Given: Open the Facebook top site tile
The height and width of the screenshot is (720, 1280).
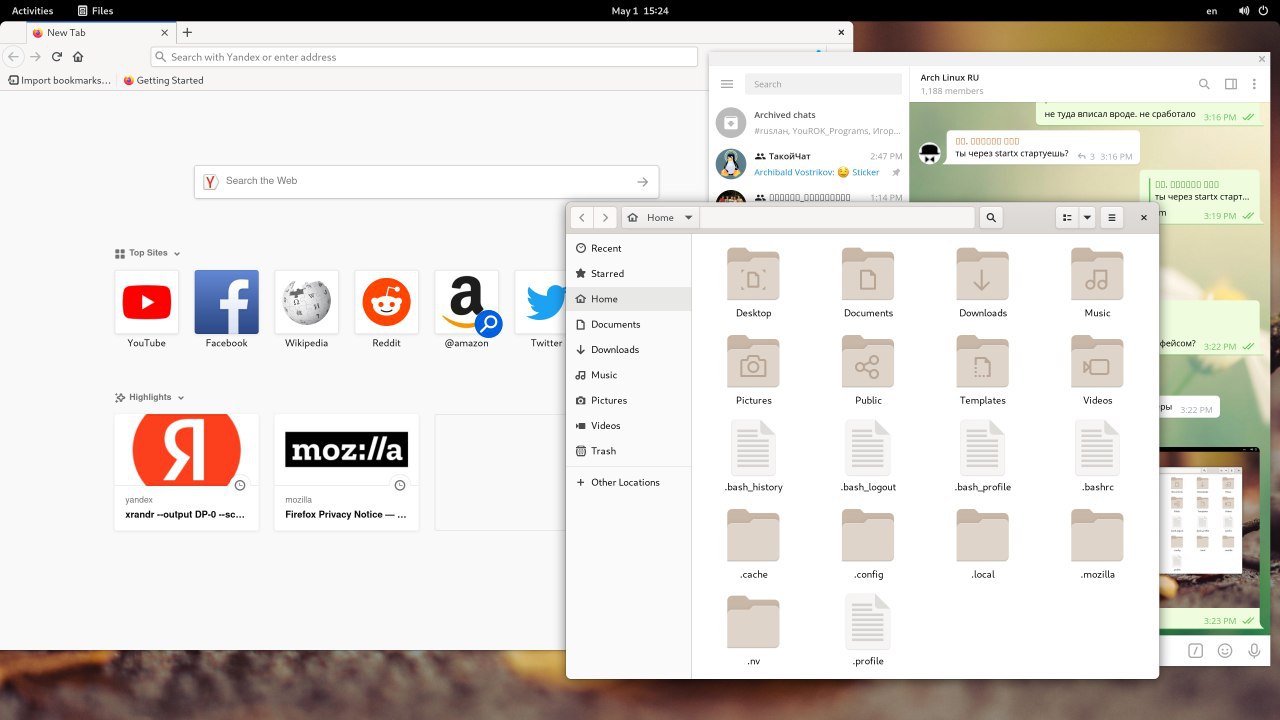Looking at the screenshot, I should [x=226, y=302].
